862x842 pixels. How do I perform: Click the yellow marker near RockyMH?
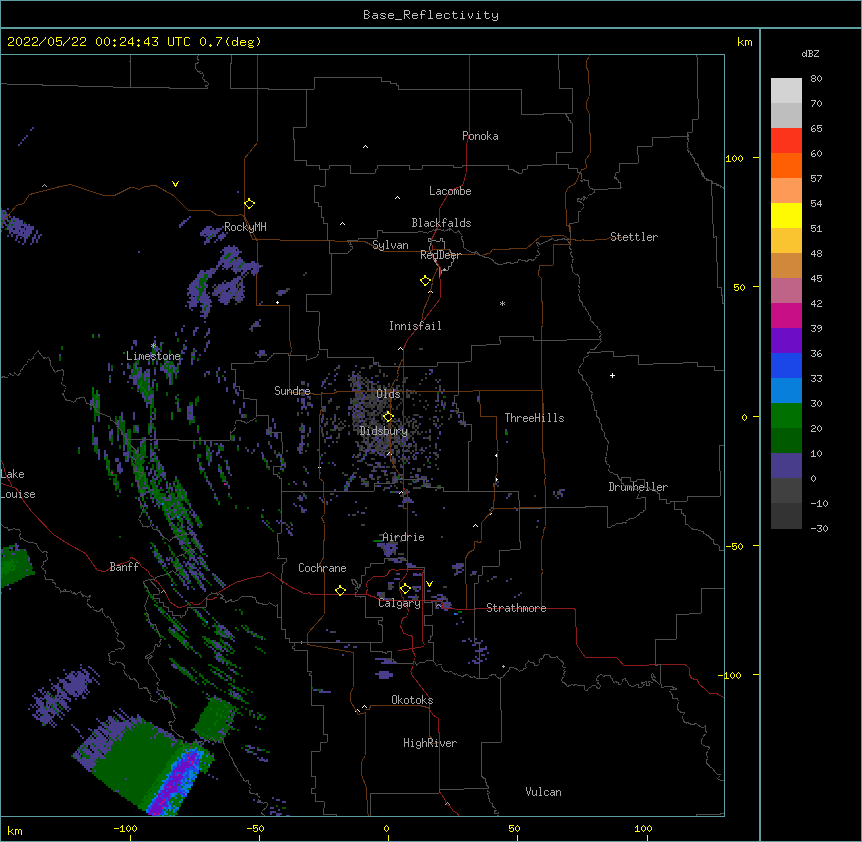[249, 203]
